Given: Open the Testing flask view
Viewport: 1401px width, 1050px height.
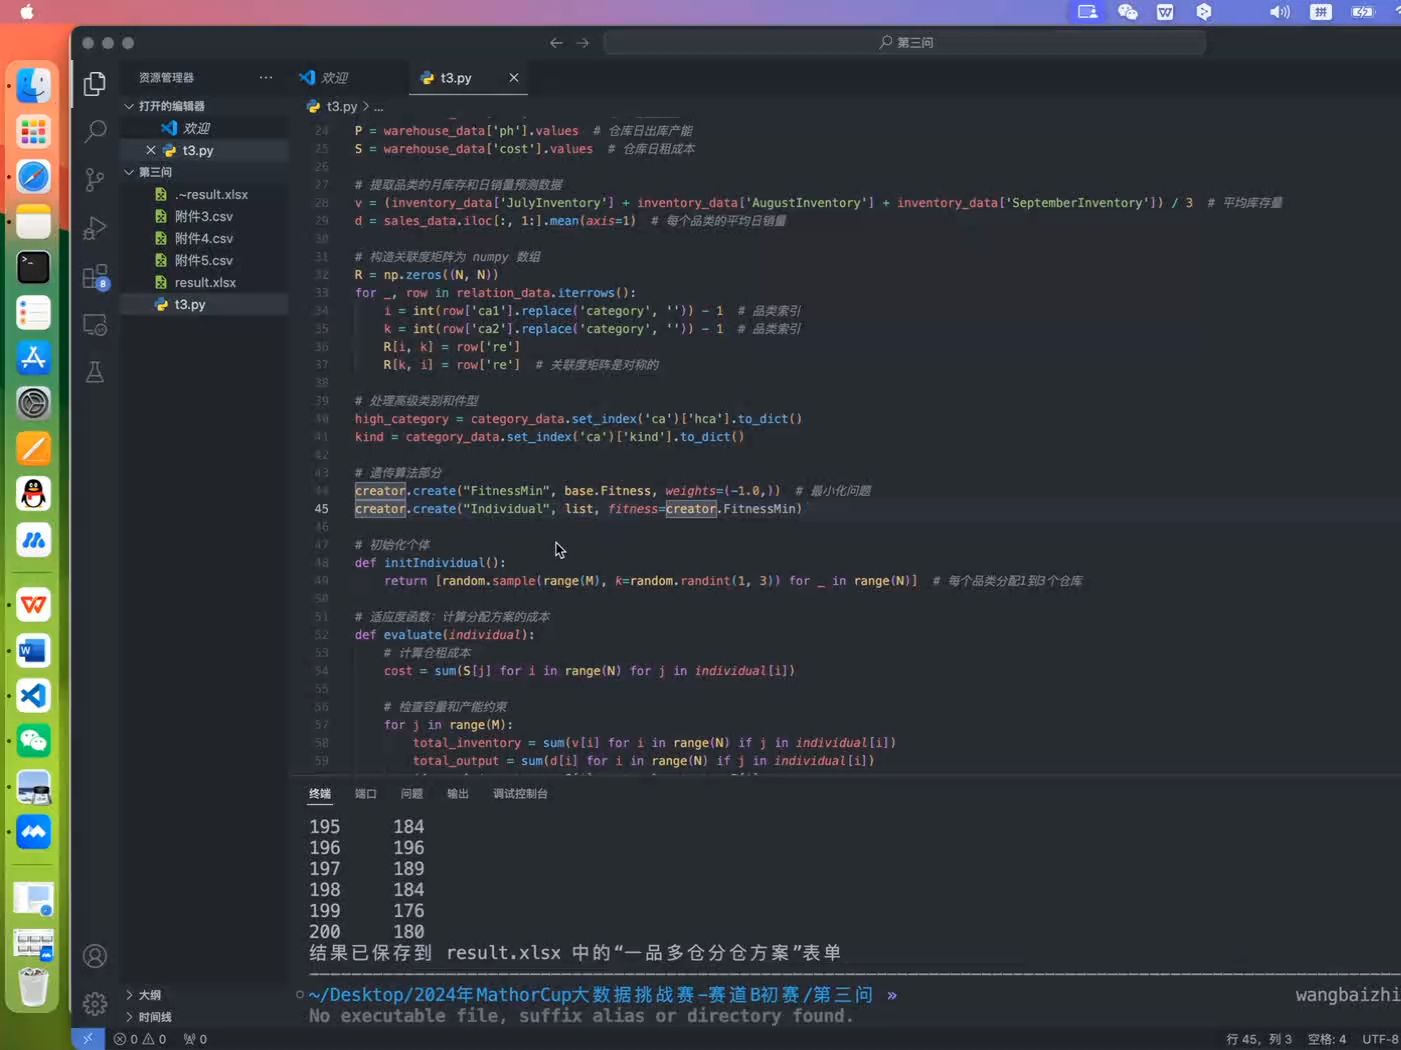Looking at the screenshot, I should 95,373.
